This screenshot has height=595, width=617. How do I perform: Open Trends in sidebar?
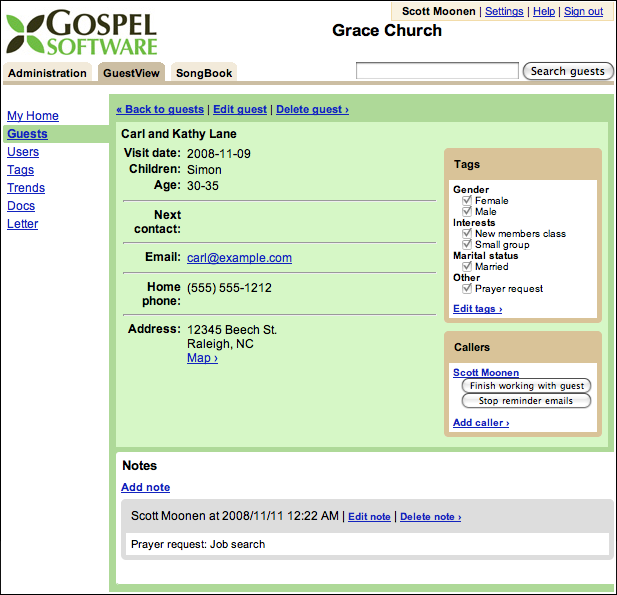pos(26,188)
